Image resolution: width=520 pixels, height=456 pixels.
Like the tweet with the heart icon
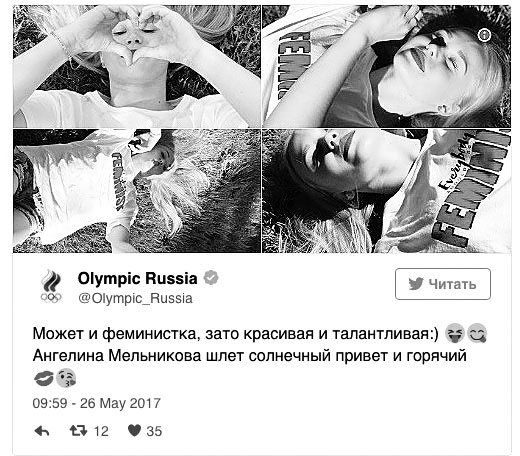point(135,430)
